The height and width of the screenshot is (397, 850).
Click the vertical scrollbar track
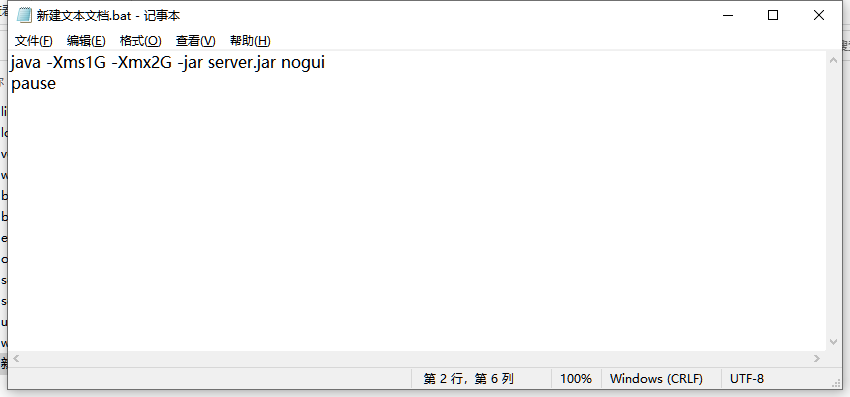[834, 202]
